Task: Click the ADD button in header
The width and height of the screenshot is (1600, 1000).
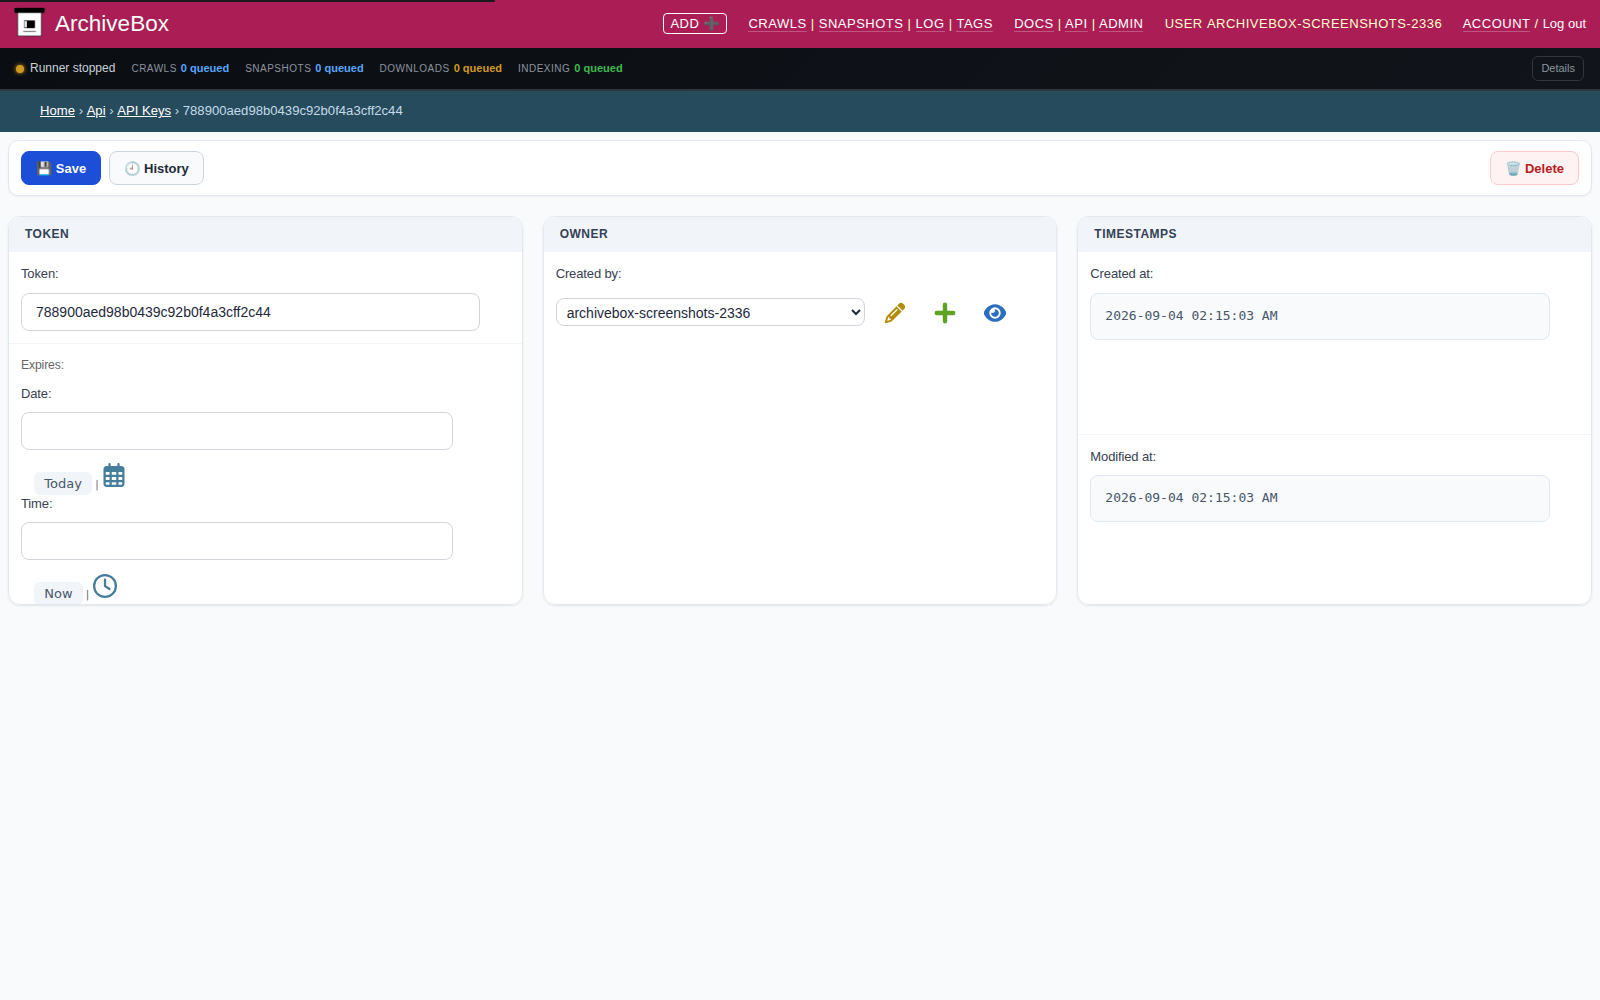Action: pos(695,23)
